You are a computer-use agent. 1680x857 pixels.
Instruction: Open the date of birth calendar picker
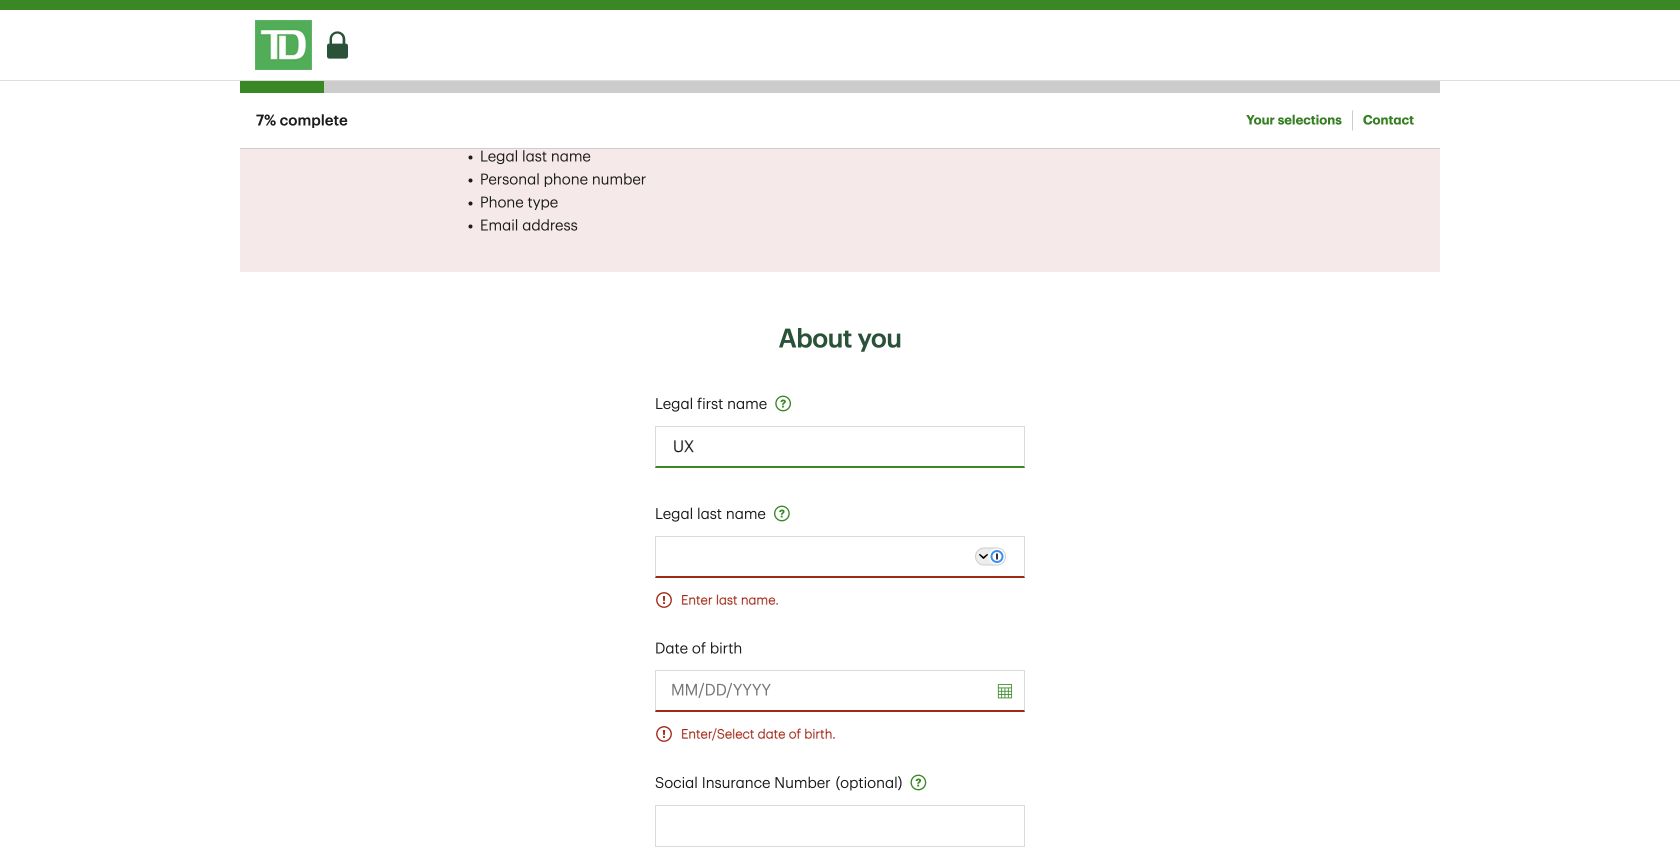click(1005, 691)
